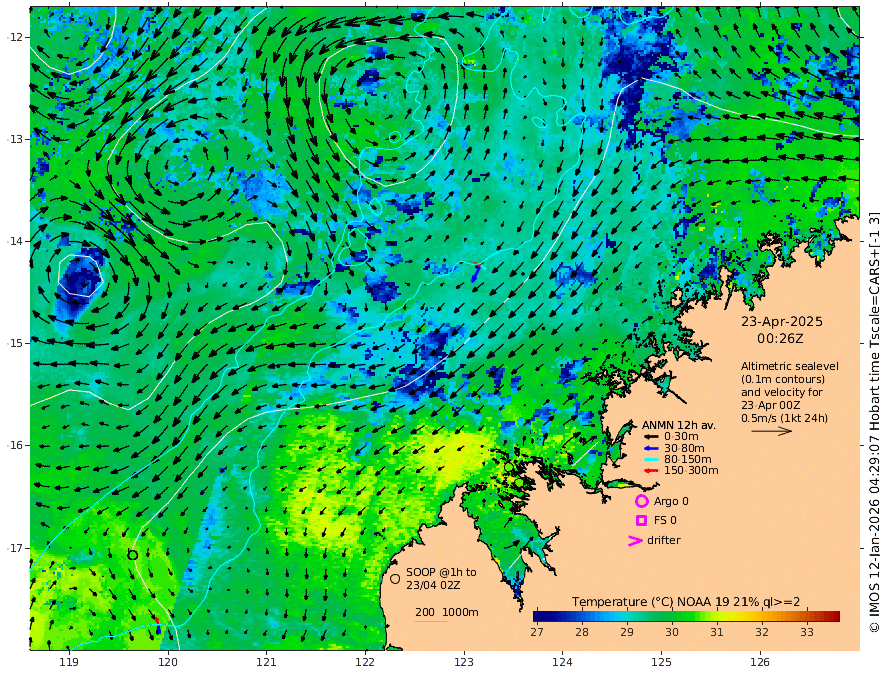The height and width of the screenshot is (680, 880).
Task: Click the magenta Argo circle symbol
Action: pos(641,501)
